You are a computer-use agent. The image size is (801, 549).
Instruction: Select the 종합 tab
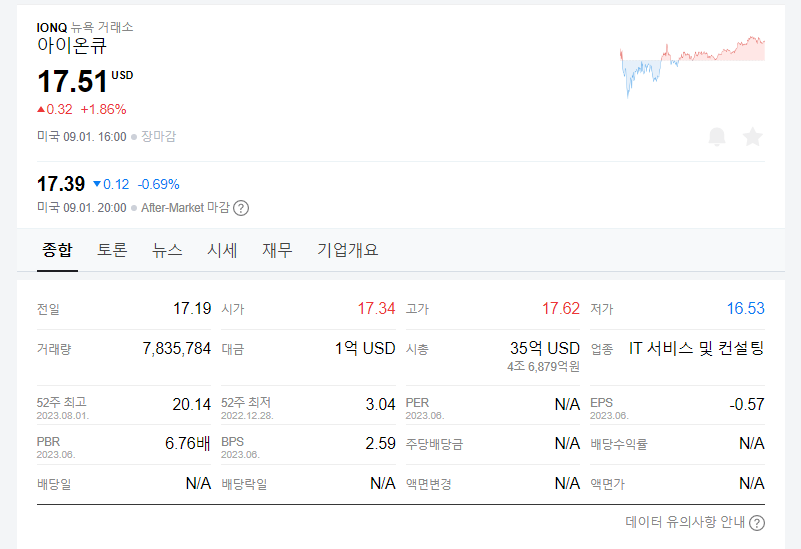pos(57,250)
